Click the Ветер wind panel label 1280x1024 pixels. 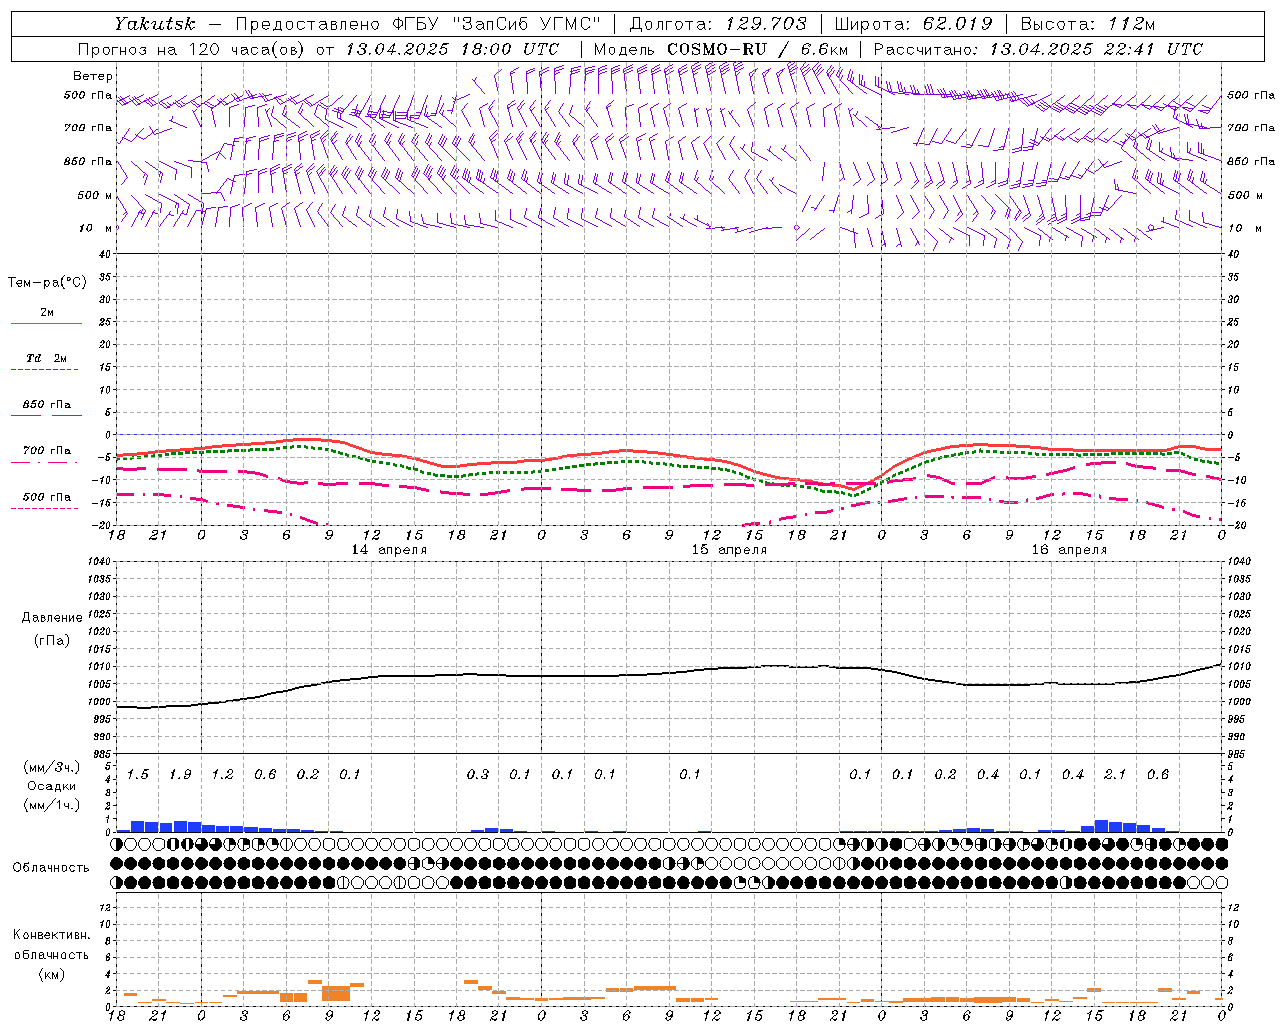(x=93, y=76)
